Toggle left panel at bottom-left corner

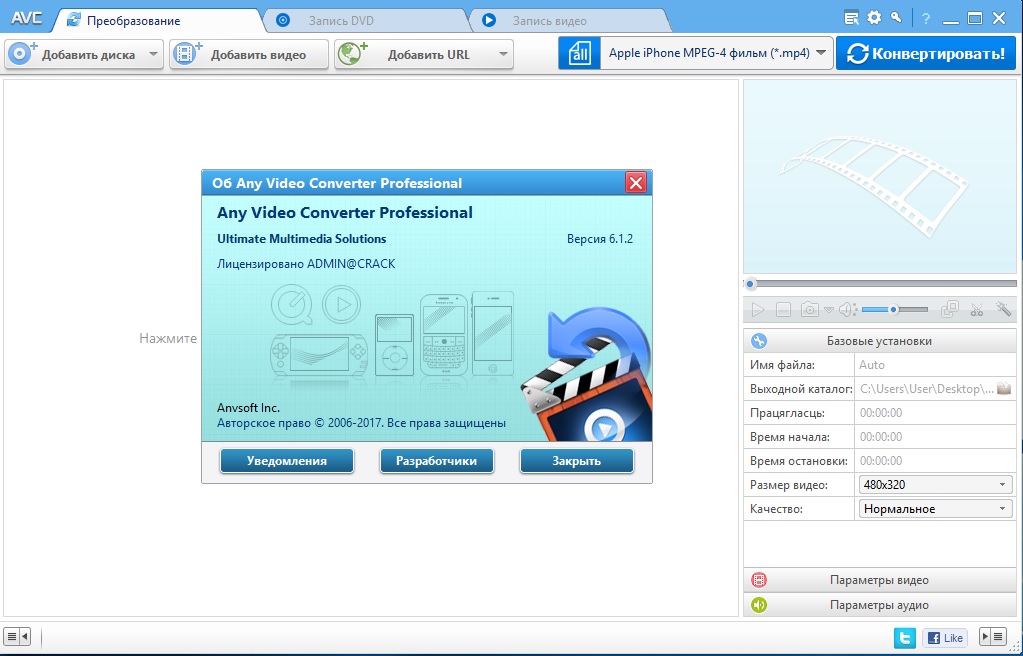(17, 636)
